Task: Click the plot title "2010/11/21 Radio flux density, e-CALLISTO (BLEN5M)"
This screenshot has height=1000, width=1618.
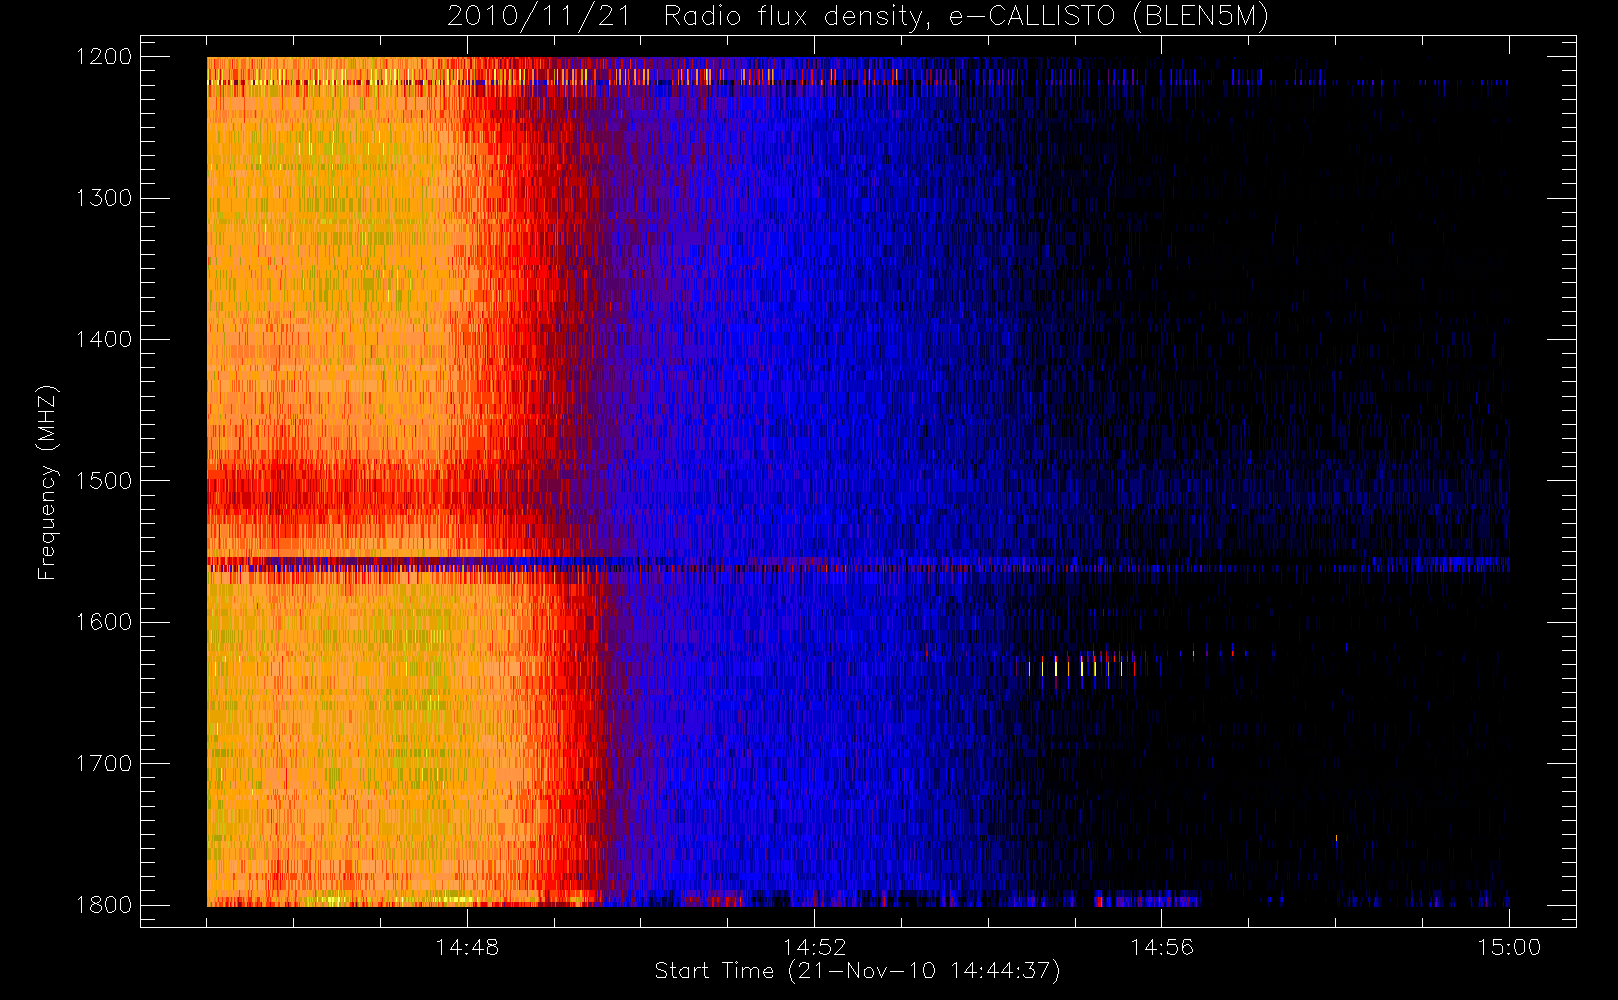Action: (x=858, y=17)
